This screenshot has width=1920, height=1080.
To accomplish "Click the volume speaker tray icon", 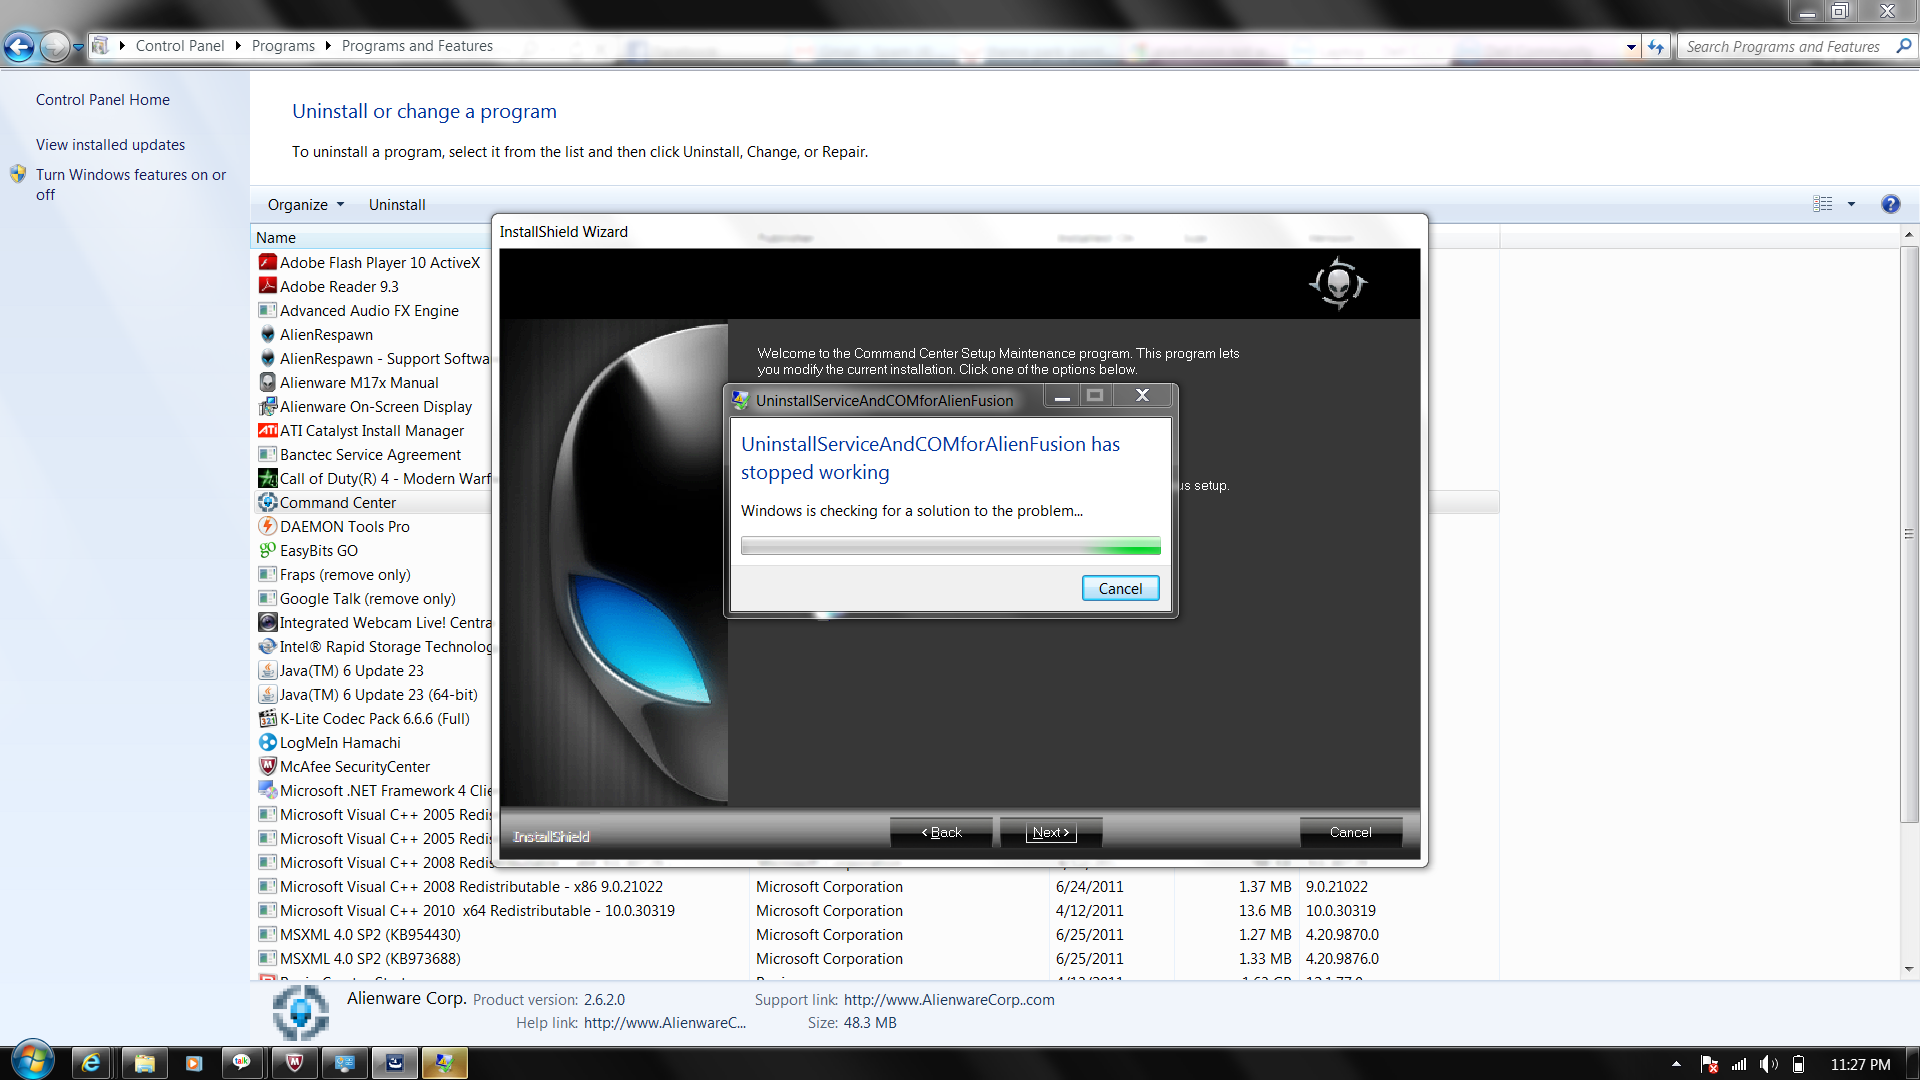I will [1767, 1064].
